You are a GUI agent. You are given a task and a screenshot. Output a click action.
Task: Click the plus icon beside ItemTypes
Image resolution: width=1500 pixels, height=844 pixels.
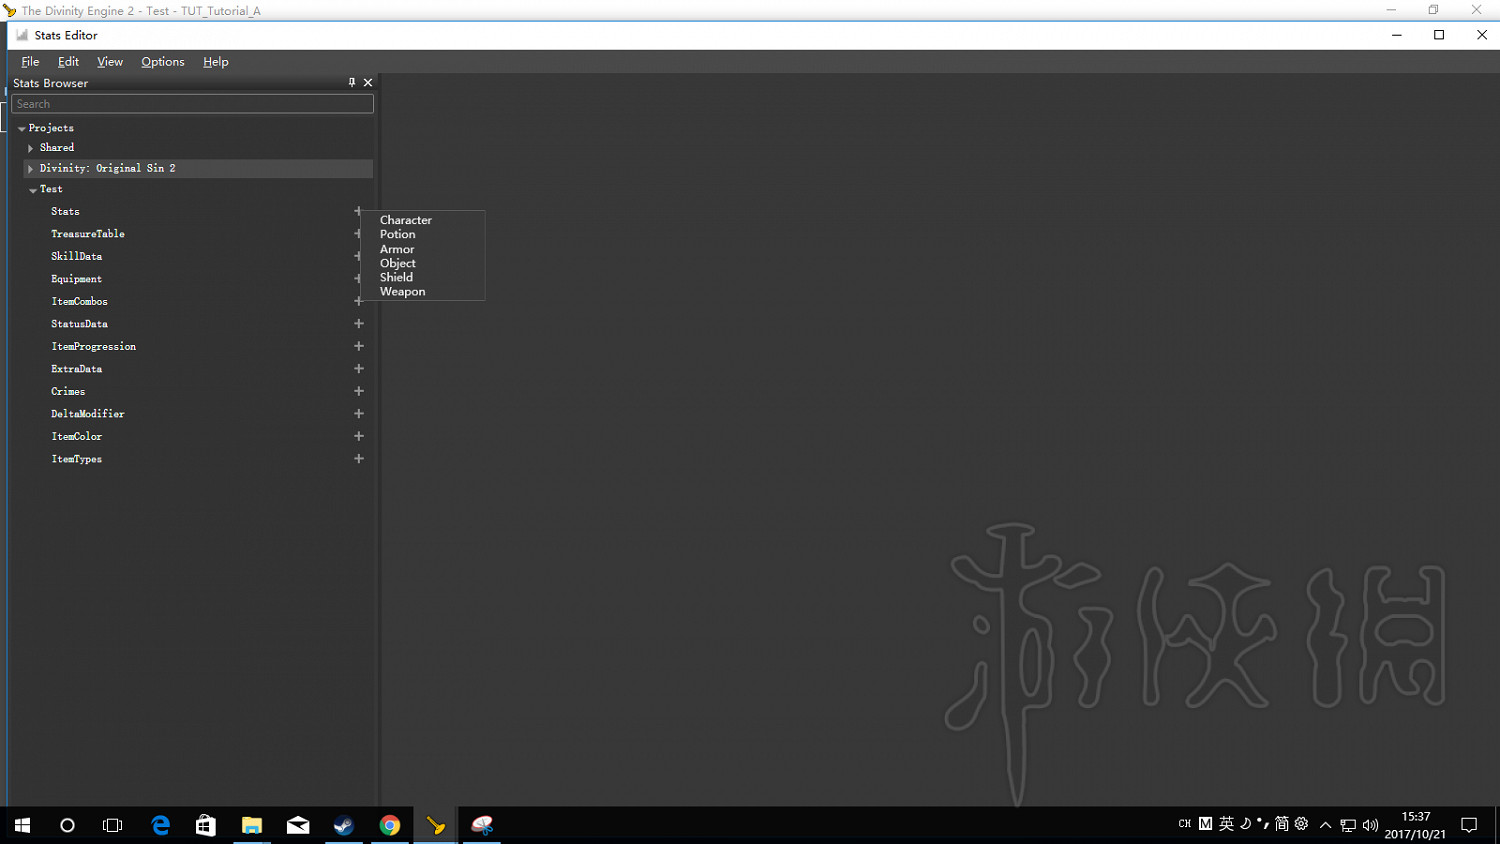(359, 459)
